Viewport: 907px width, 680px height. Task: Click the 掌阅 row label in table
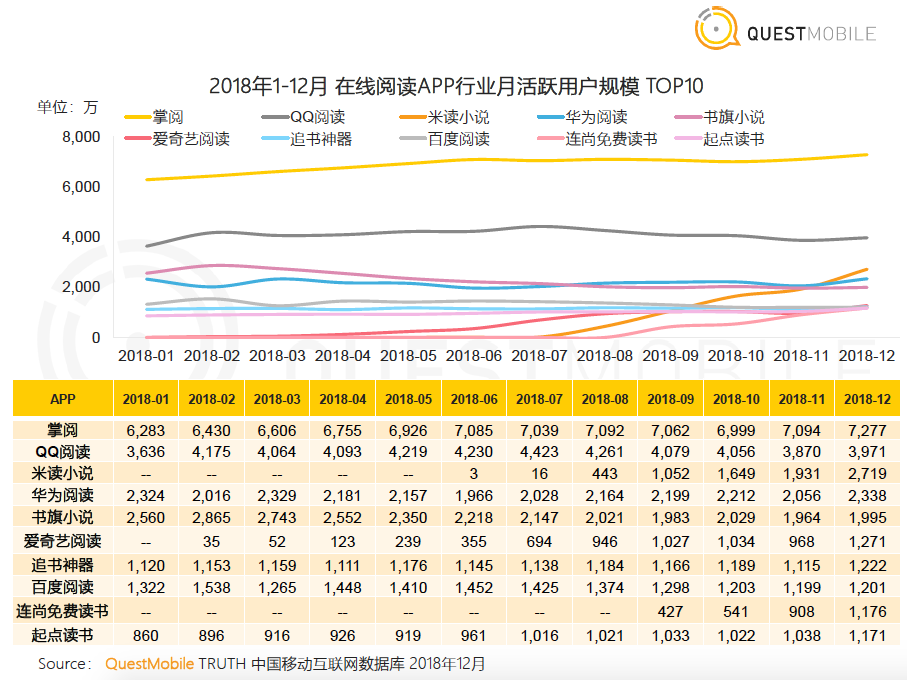click(x=62, y=430)
